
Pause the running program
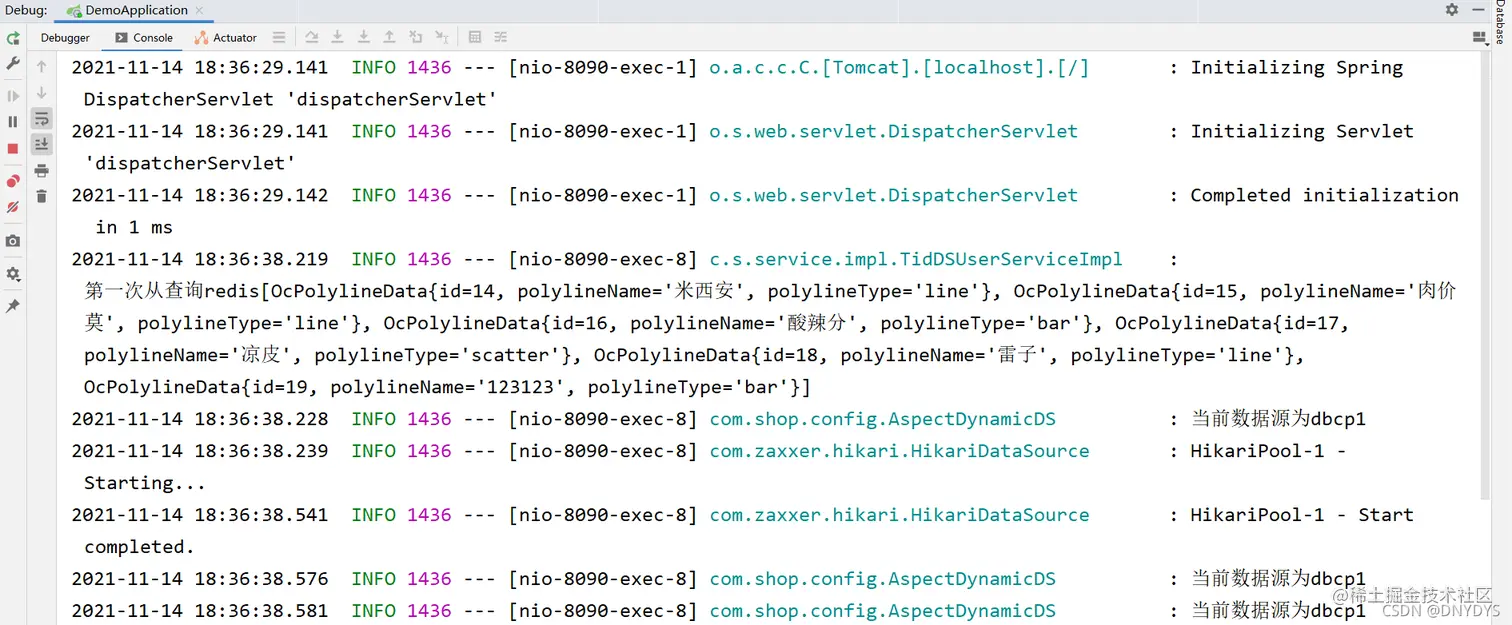pyautogui.click(x=13, y=122)
